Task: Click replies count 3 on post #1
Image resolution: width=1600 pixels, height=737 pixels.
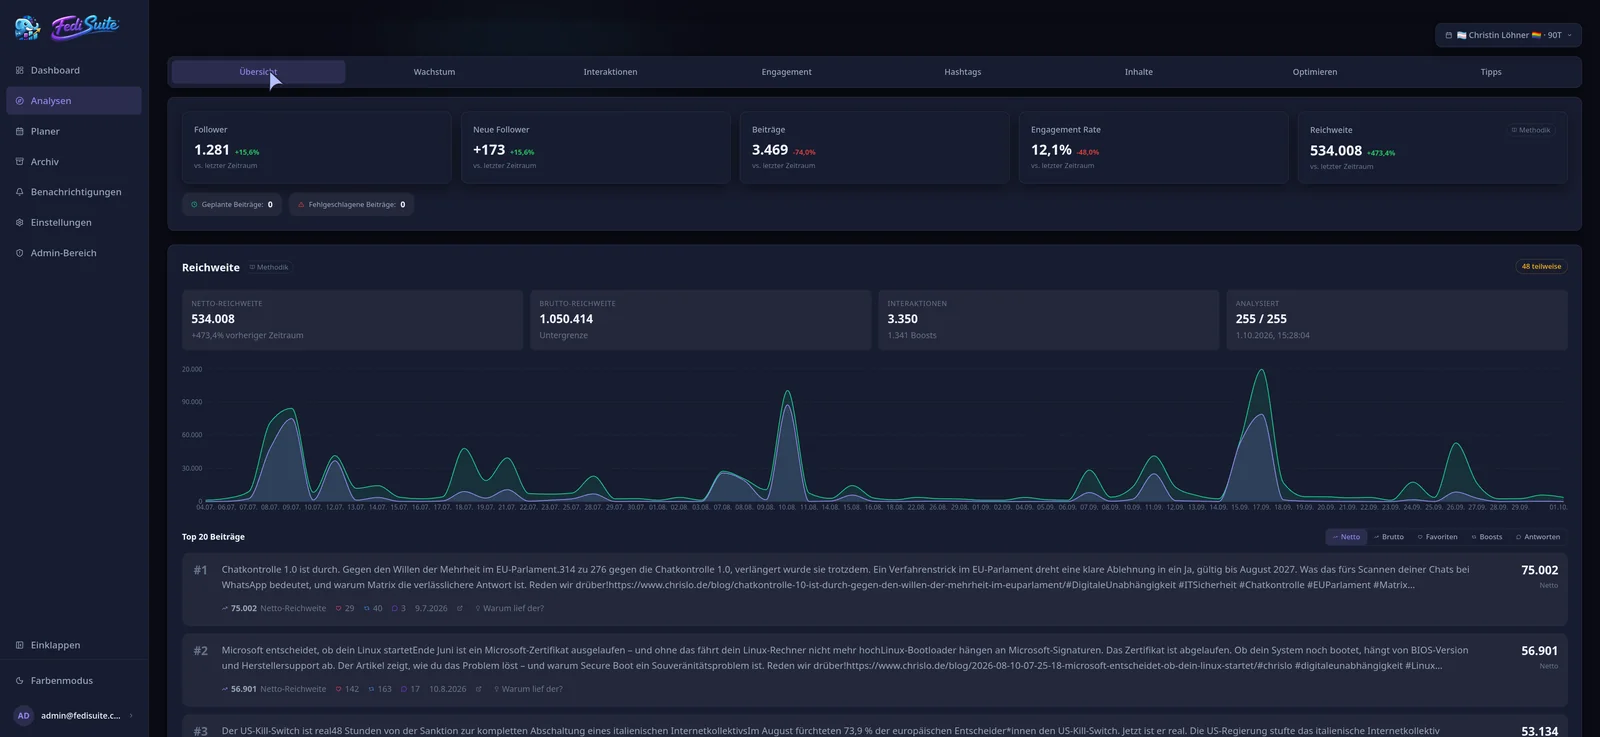Action: 399,608
